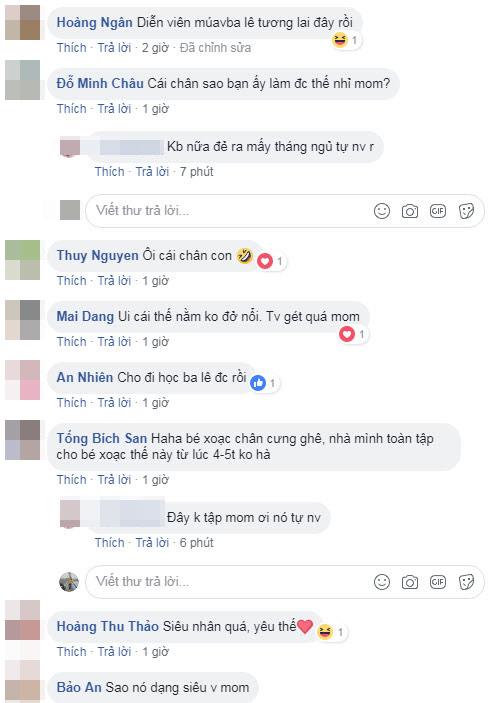Image resolution: width=493 pixels, height=703 pixels.
Task: Click Thích under Đỗ Minh Châu's comment
Action: pyautogui.click(x=71, y=108)
